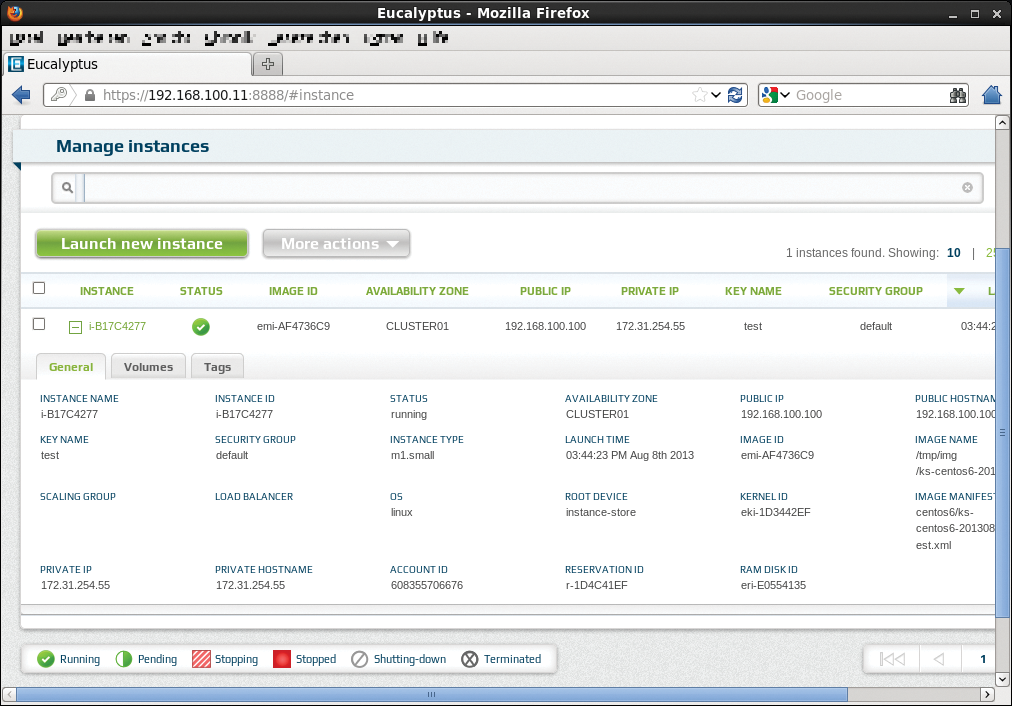1012x706 pixels.
Task: Click the green sort arrow in table header
Action: pyautogui.click(x=959, y=291)
